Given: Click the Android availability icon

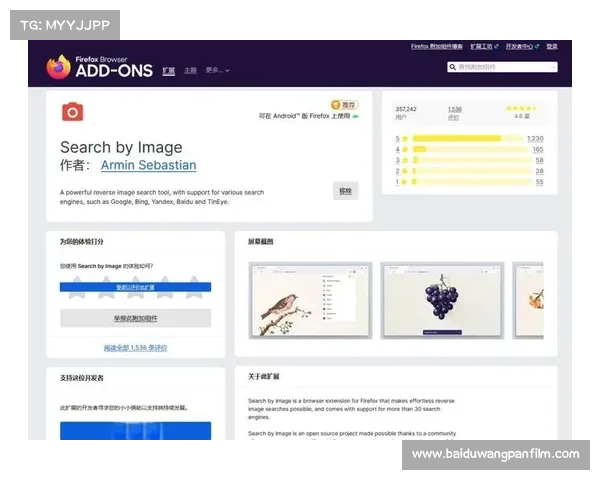Looking at the screenshot, I should 354,116.
